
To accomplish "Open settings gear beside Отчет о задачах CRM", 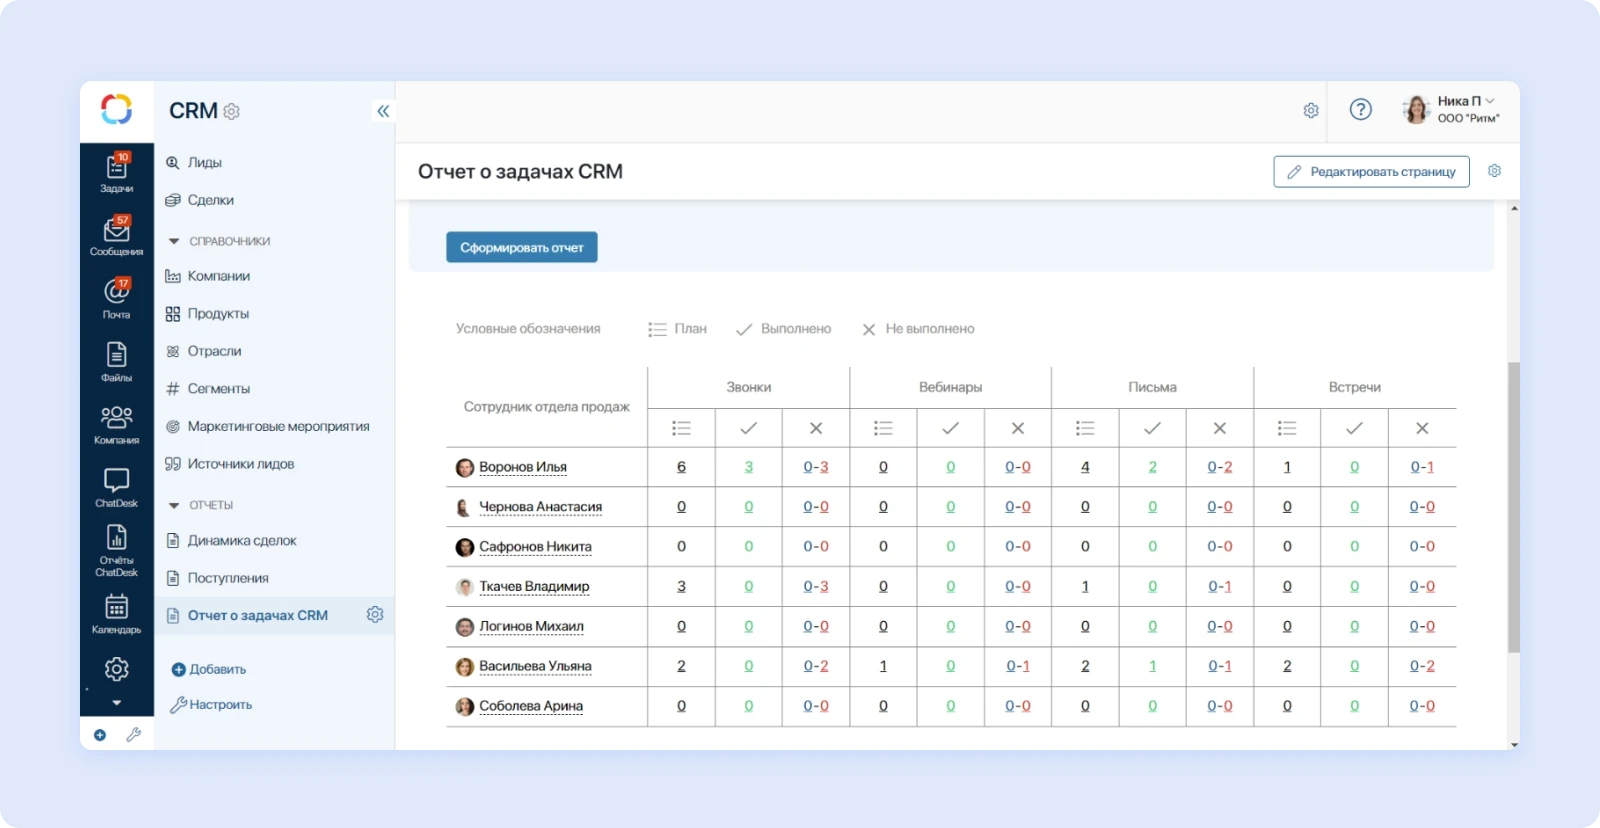I will click(375, 615).
